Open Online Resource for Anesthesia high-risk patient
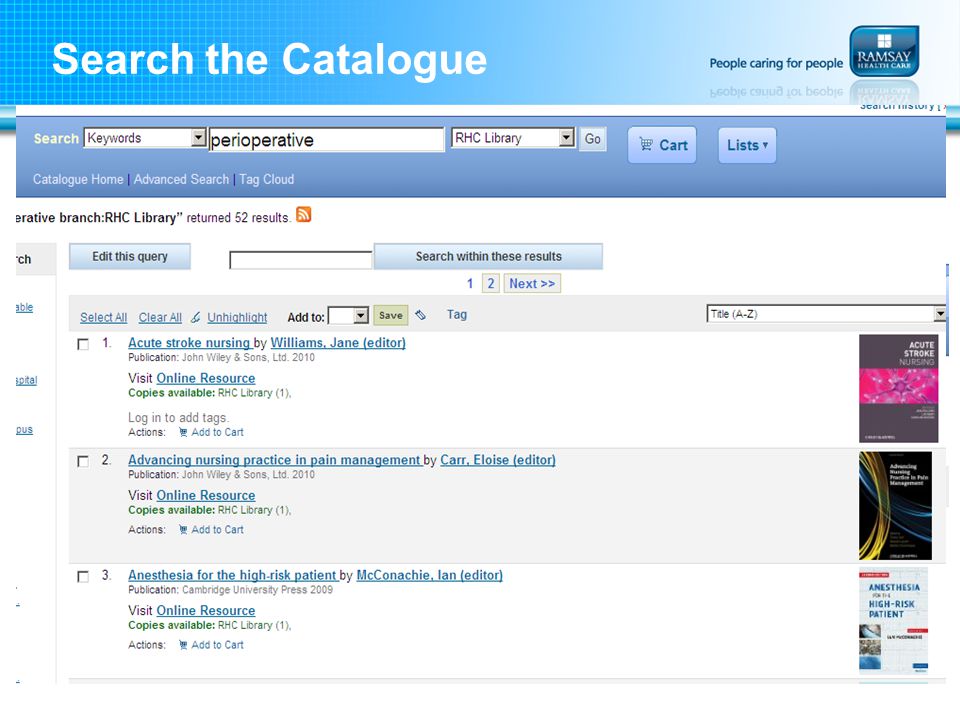This screenshot has width=960, height=720. (x=206, y=610)
